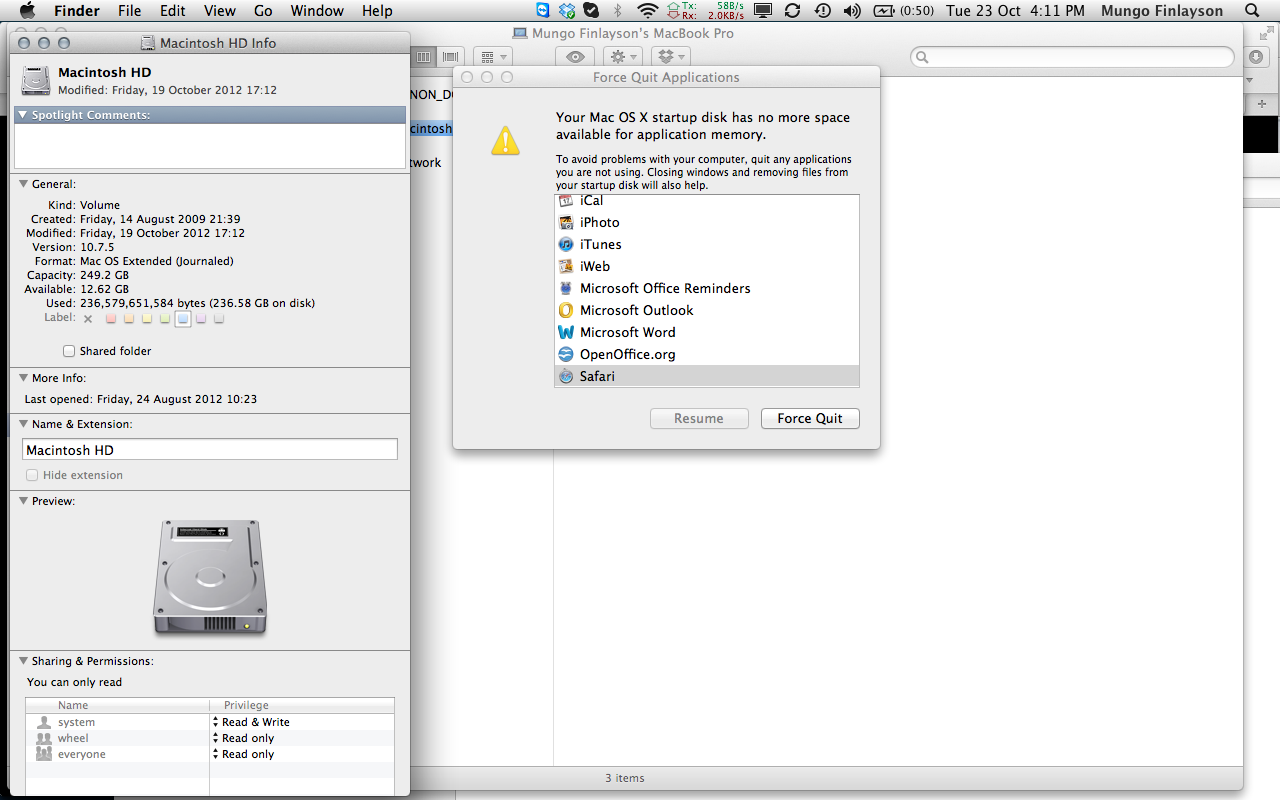
Task: Collapse the Sharing & Permissions section
Action: pyautogui.click(x=23, y=661)
